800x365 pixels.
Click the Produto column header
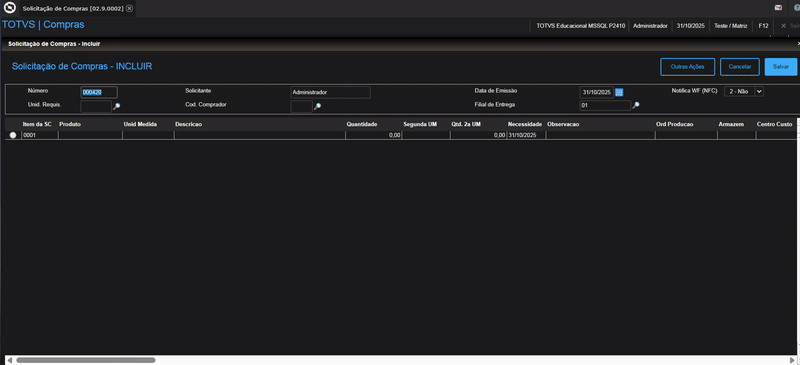(x=70, y=124)
